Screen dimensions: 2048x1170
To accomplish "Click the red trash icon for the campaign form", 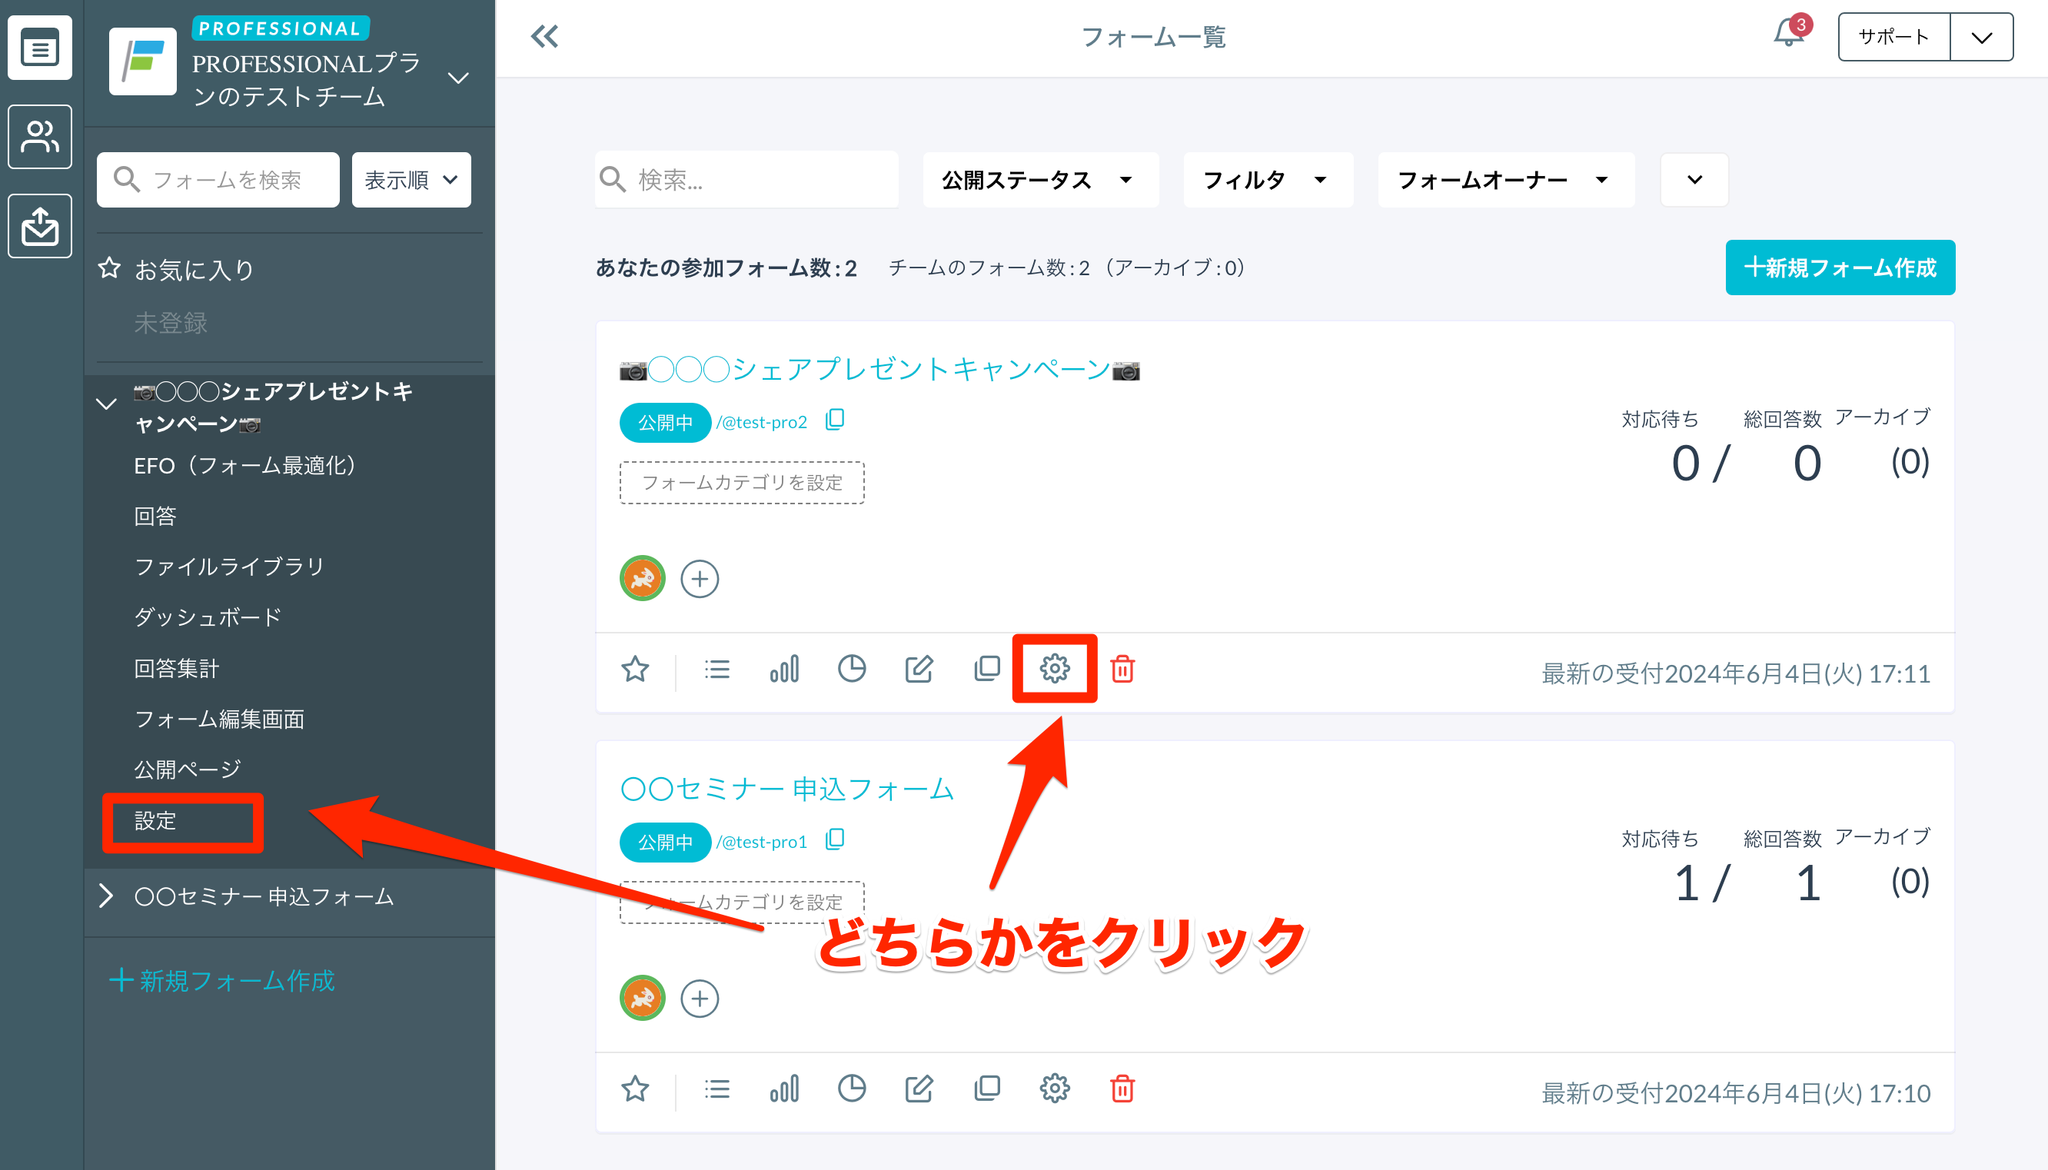I will click(1122, 668).
